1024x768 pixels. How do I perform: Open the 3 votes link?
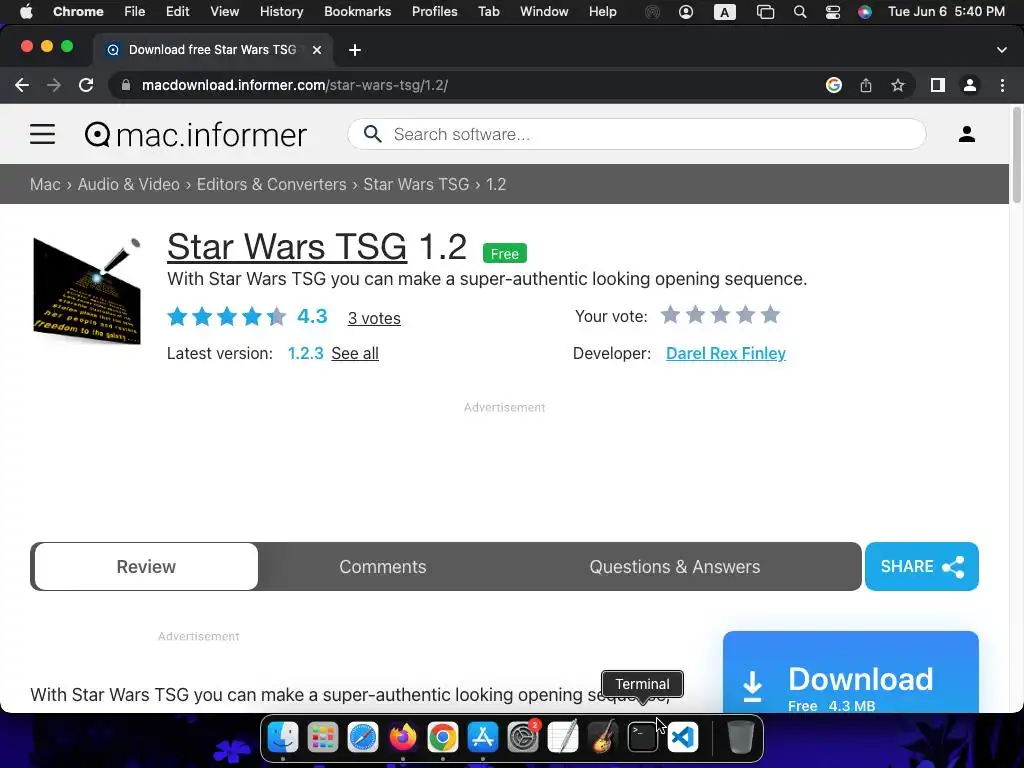(374, 318)
